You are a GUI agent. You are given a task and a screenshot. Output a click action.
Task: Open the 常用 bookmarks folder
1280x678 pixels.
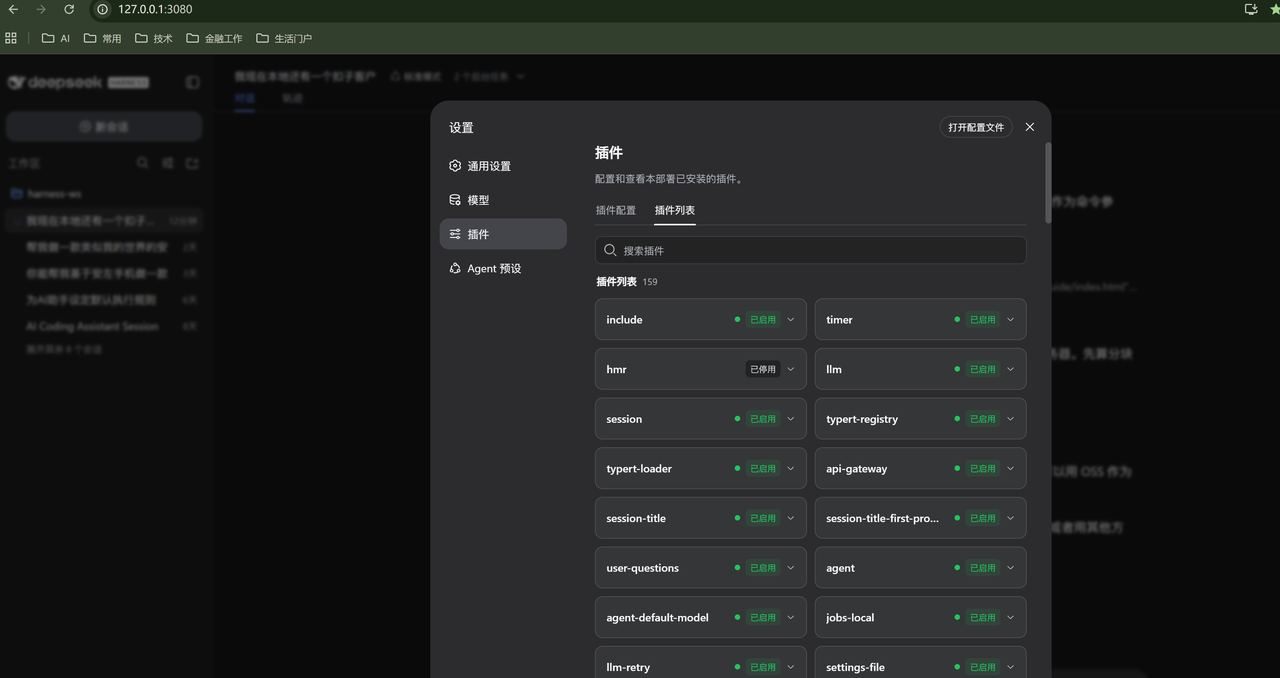point(103,38)
